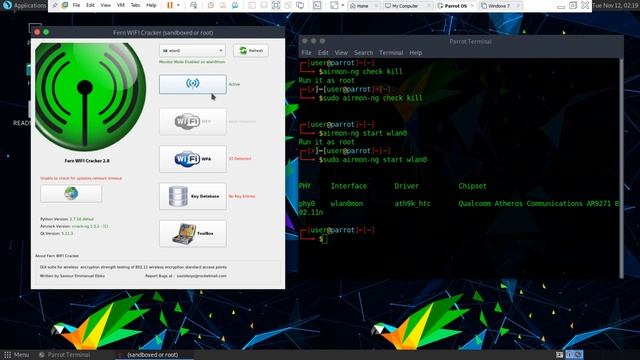This screenshot has height=360, width=640.
Task: Click the Fern WiFi Cracker green logo
Action: (90, 97)
